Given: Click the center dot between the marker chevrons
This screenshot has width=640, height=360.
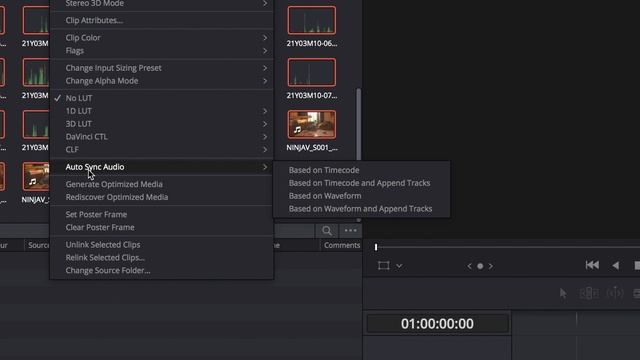Looking at the screenshot, I should [480, 266].
